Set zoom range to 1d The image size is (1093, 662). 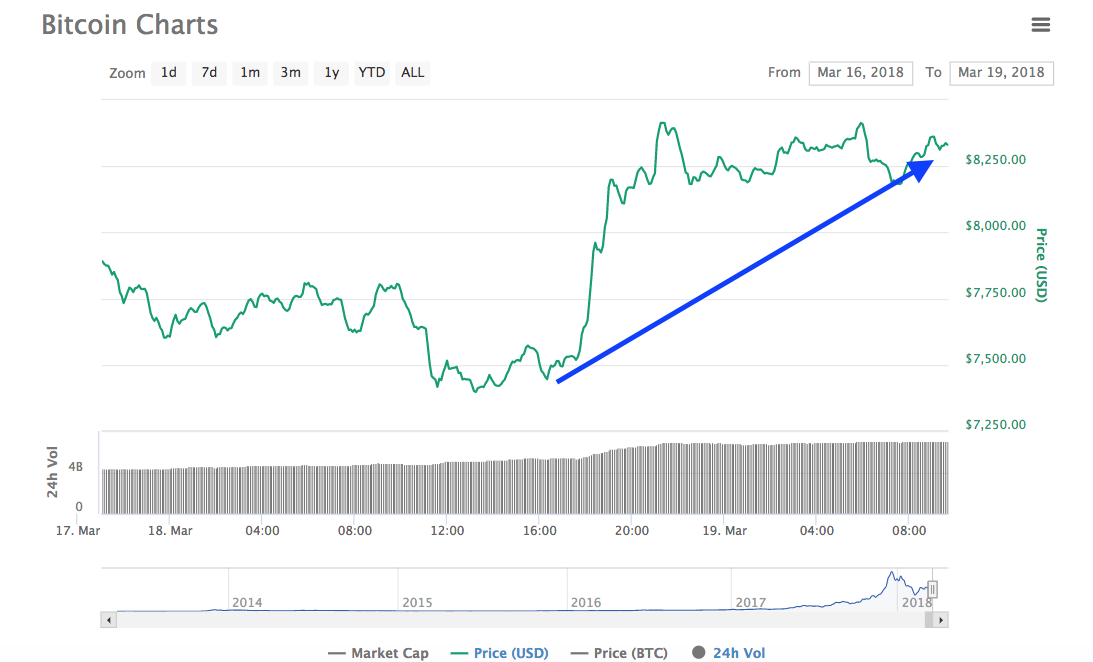[x=169, y=72]
